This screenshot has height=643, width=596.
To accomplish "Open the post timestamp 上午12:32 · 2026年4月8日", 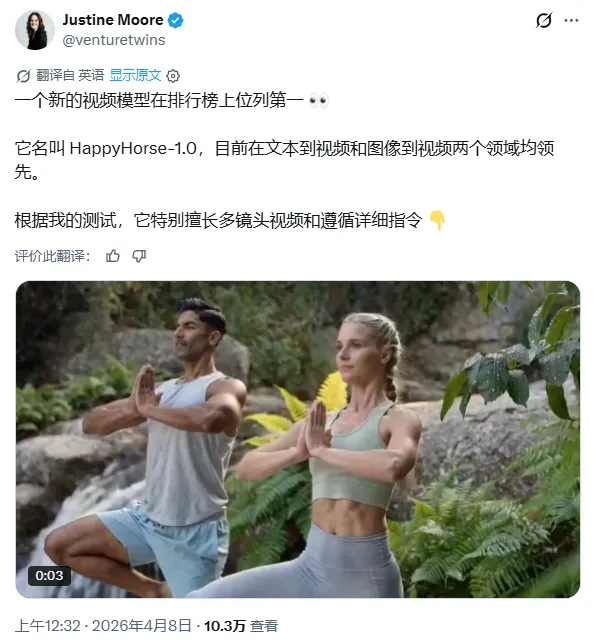I will (x=103, y=626).
